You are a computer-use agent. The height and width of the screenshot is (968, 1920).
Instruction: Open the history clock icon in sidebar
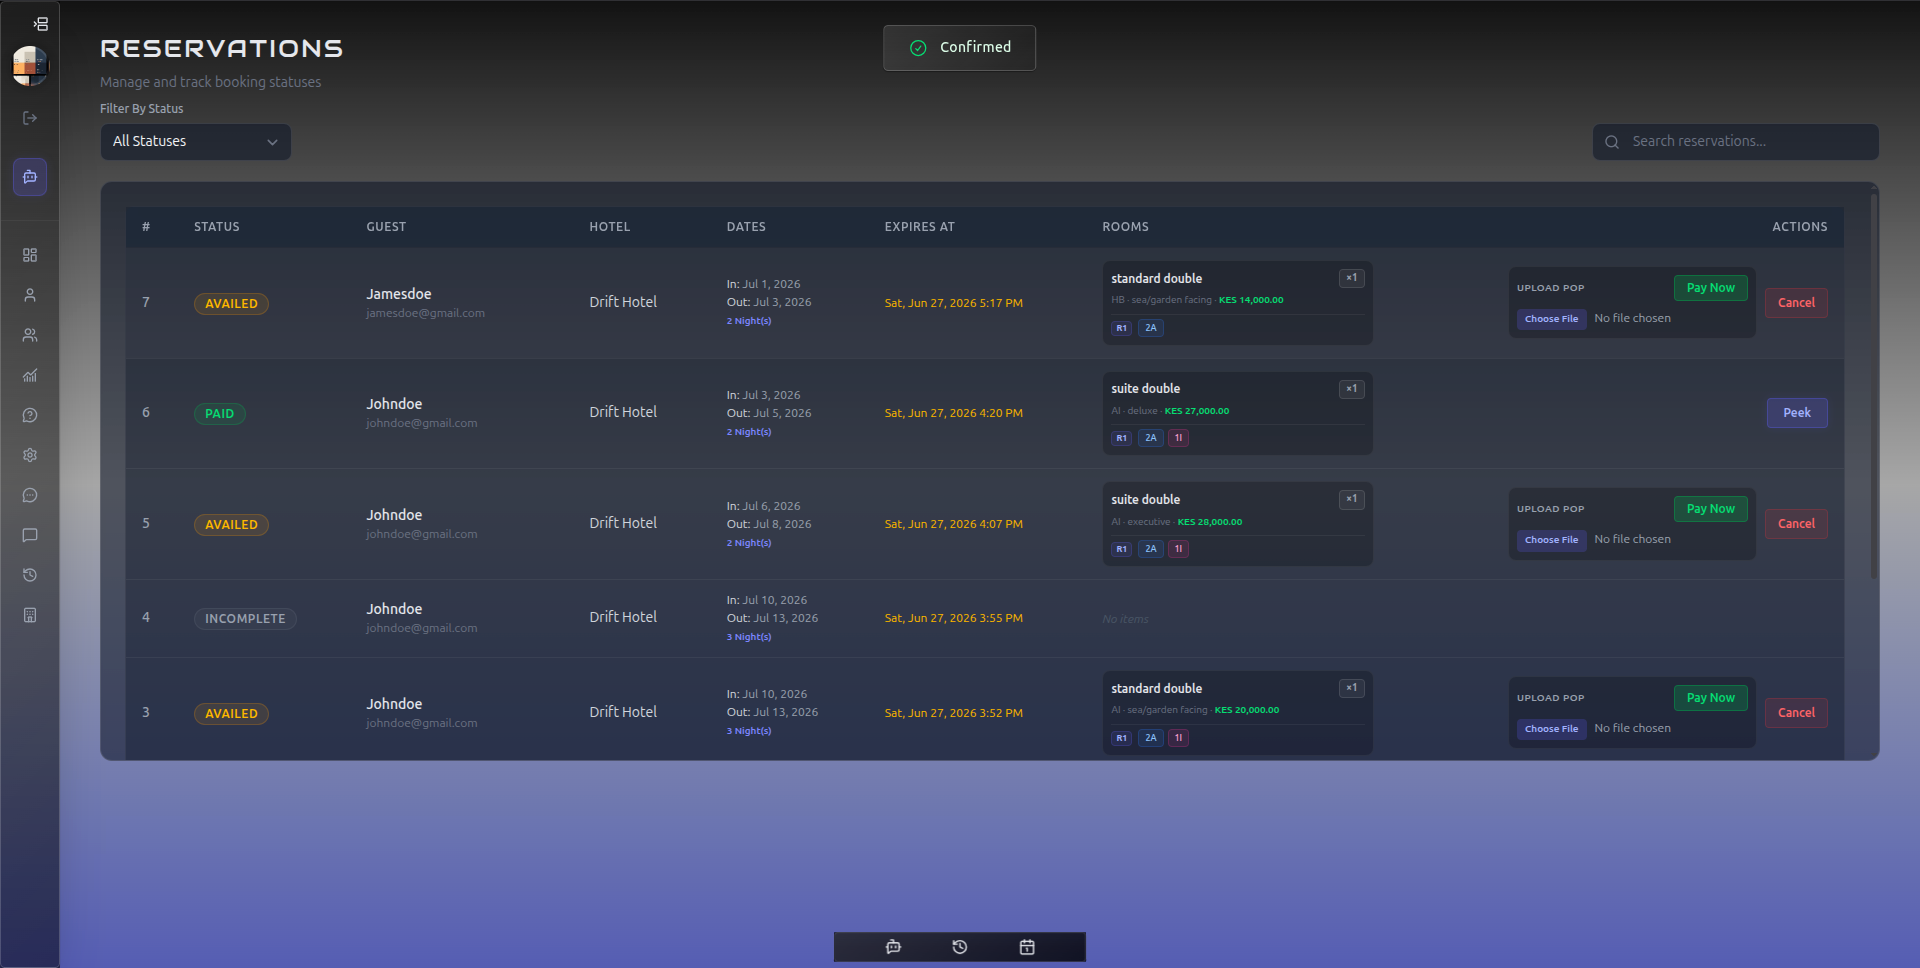pyautogui.click(x=30, y=575)
